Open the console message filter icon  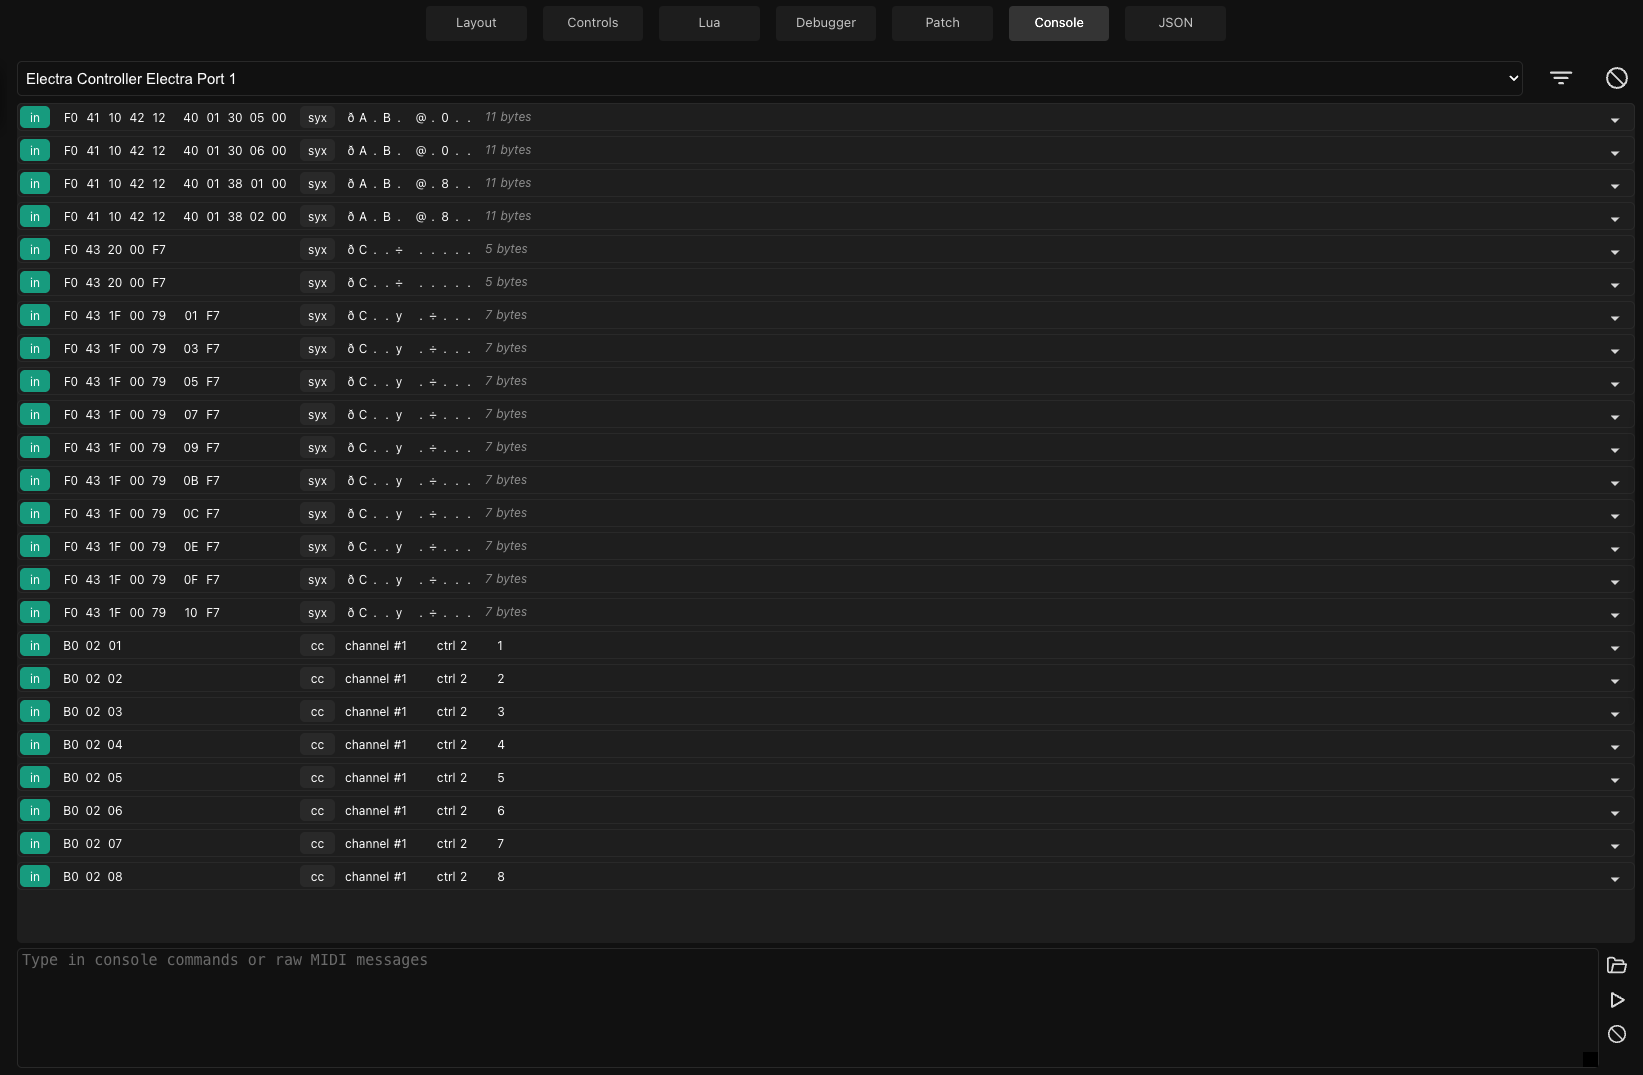click(x=1560, y=78)
